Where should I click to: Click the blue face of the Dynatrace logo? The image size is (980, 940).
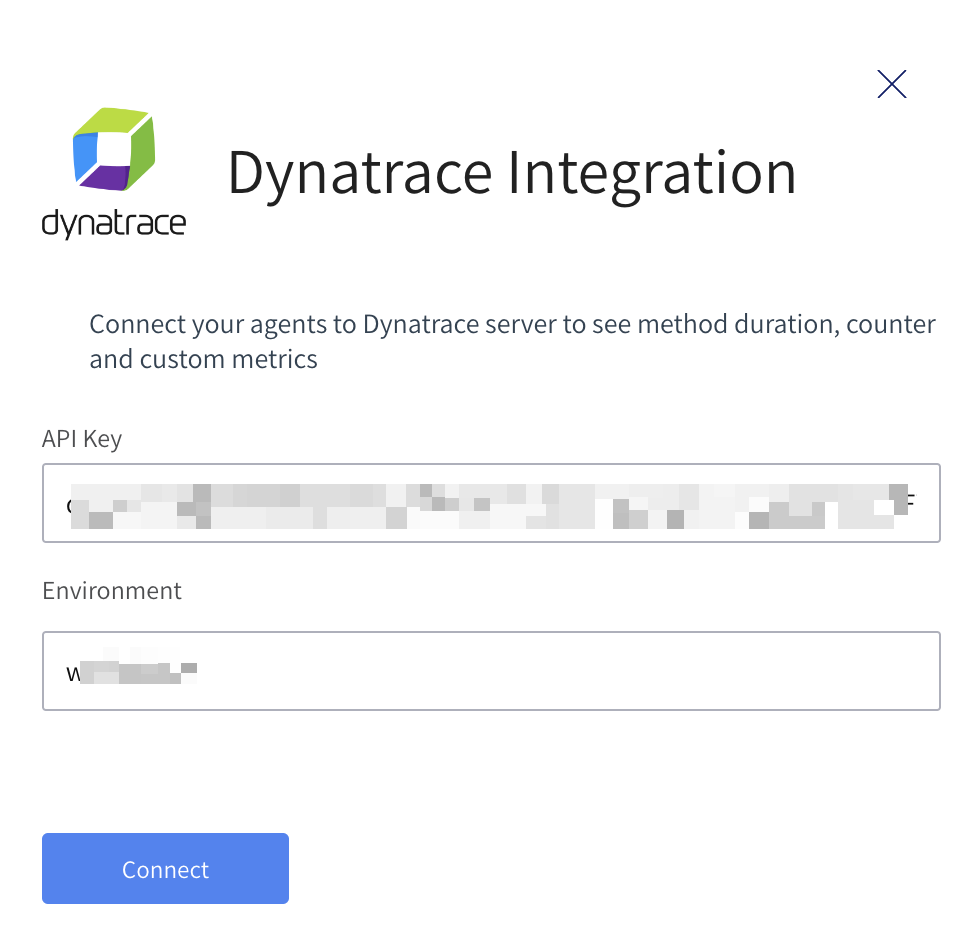(85, 152)
